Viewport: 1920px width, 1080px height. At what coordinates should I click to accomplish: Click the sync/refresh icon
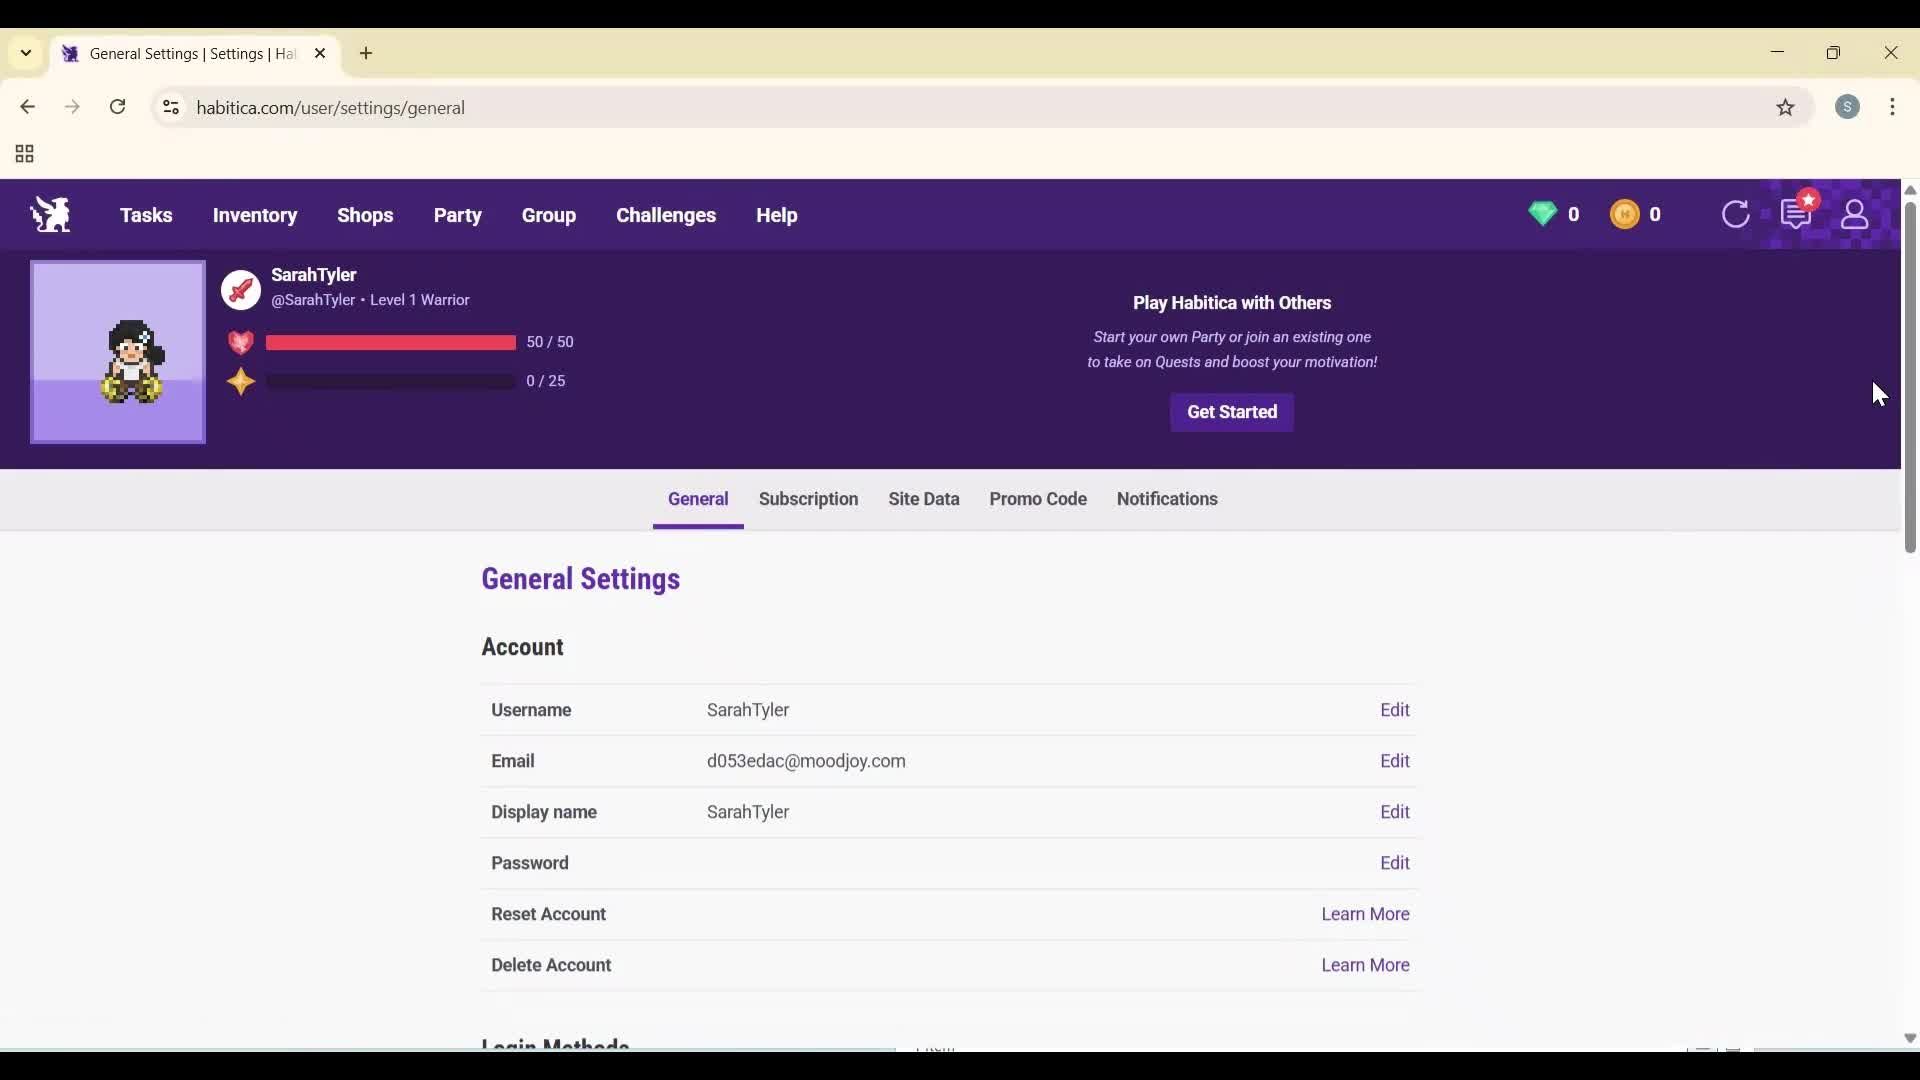1736,214
